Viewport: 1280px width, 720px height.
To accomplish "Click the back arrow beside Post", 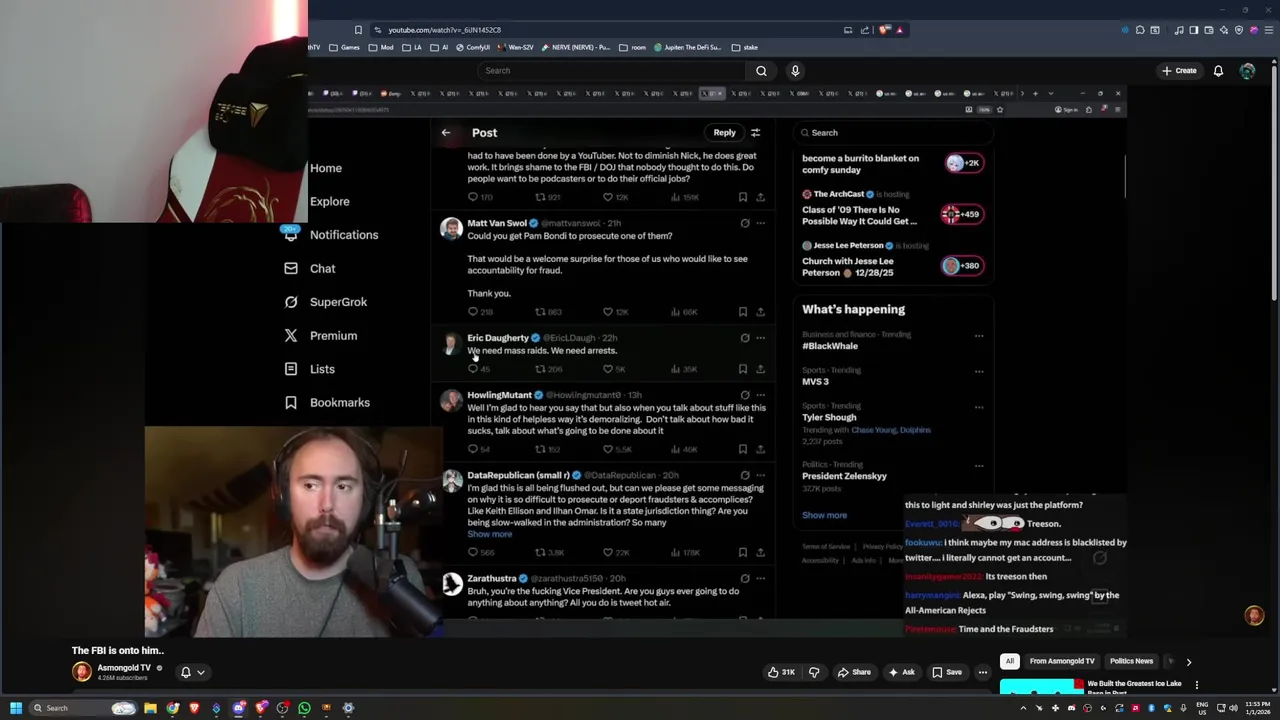I will click(446, 132).
